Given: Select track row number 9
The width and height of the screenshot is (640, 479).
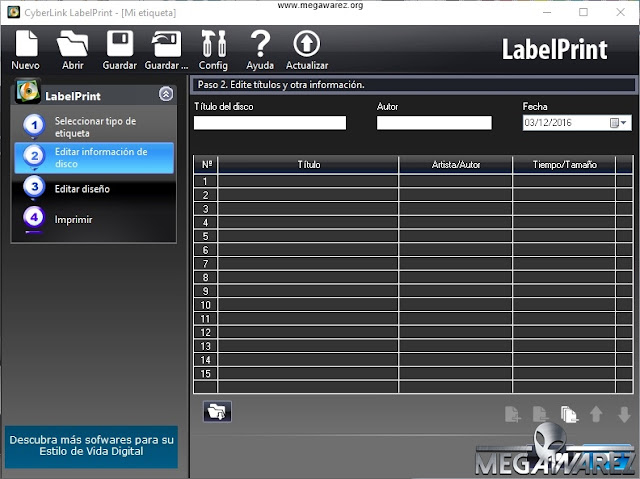Looking at the screenshot, I should point(206,291).
